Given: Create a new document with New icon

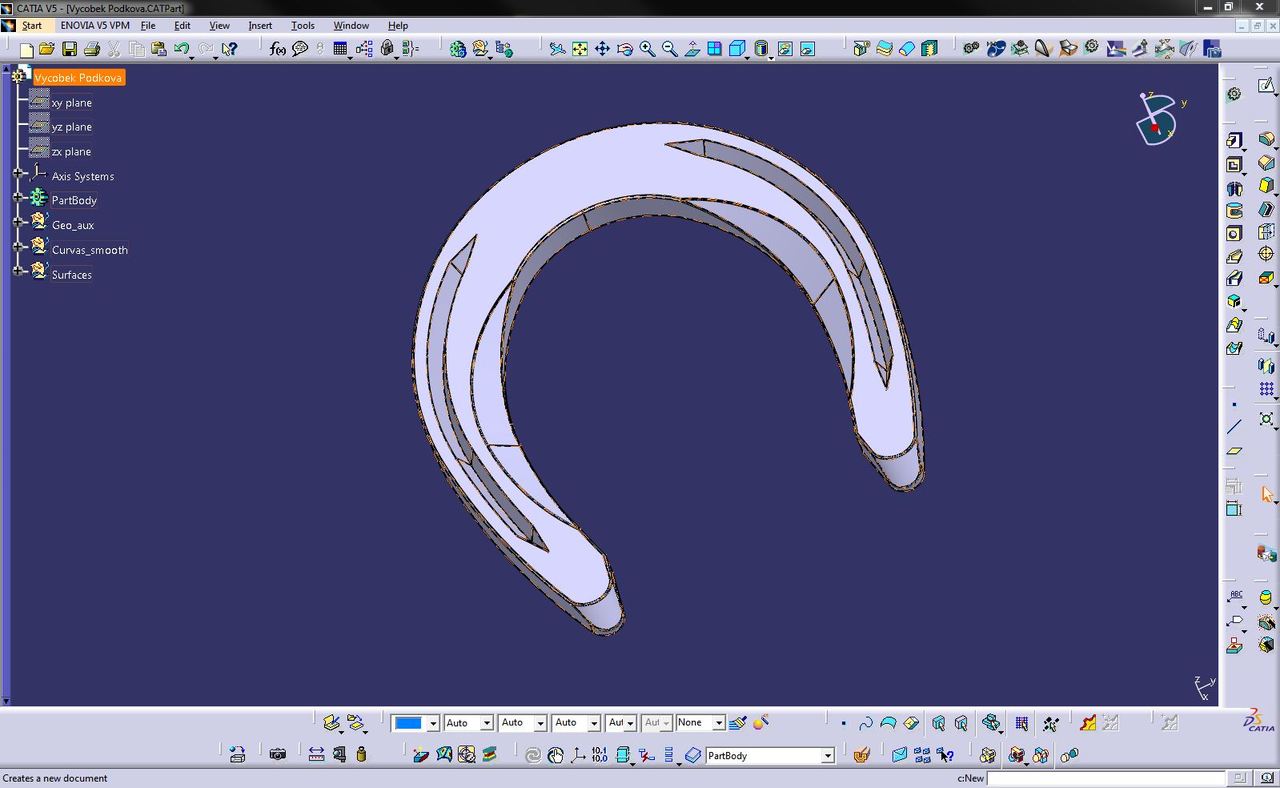Looking at the screenshot, I should point(26,49).
